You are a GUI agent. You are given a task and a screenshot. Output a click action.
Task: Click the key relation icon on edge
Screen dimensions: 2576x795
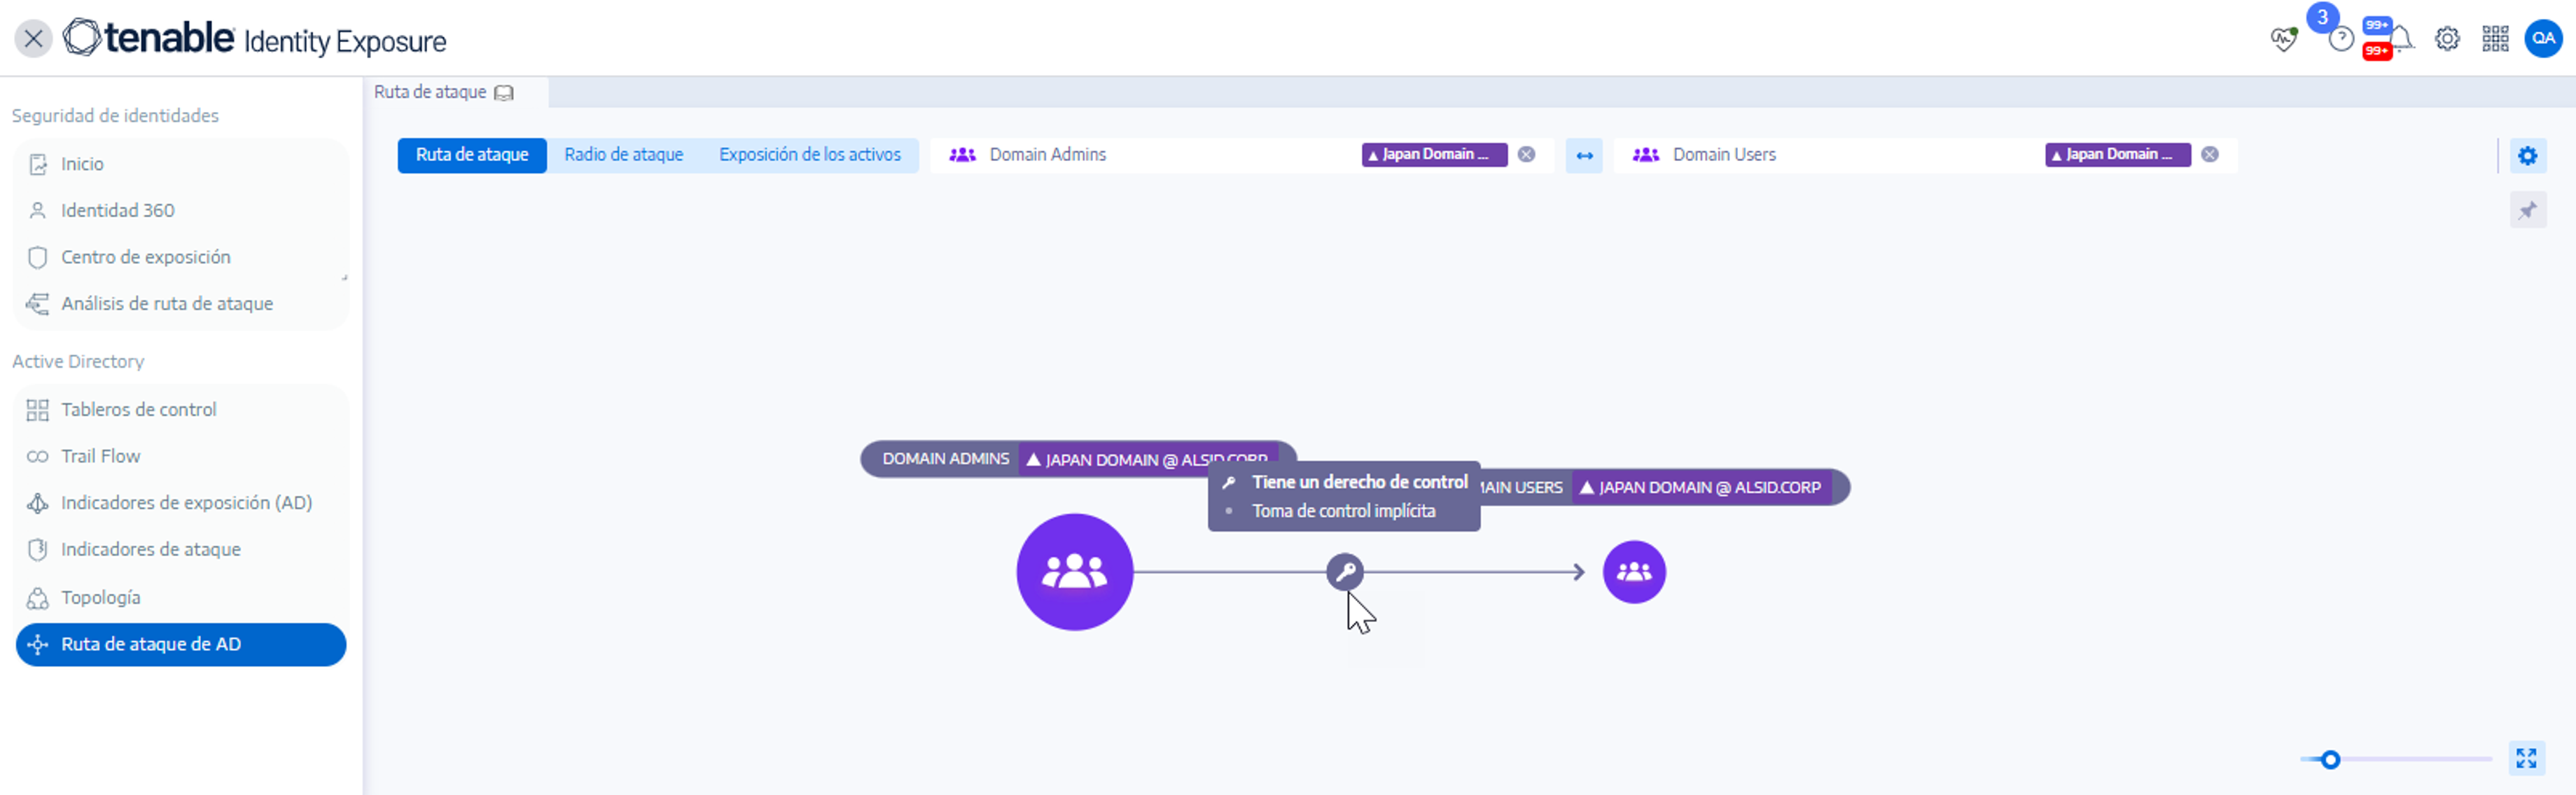click(x=1345, y=572)
